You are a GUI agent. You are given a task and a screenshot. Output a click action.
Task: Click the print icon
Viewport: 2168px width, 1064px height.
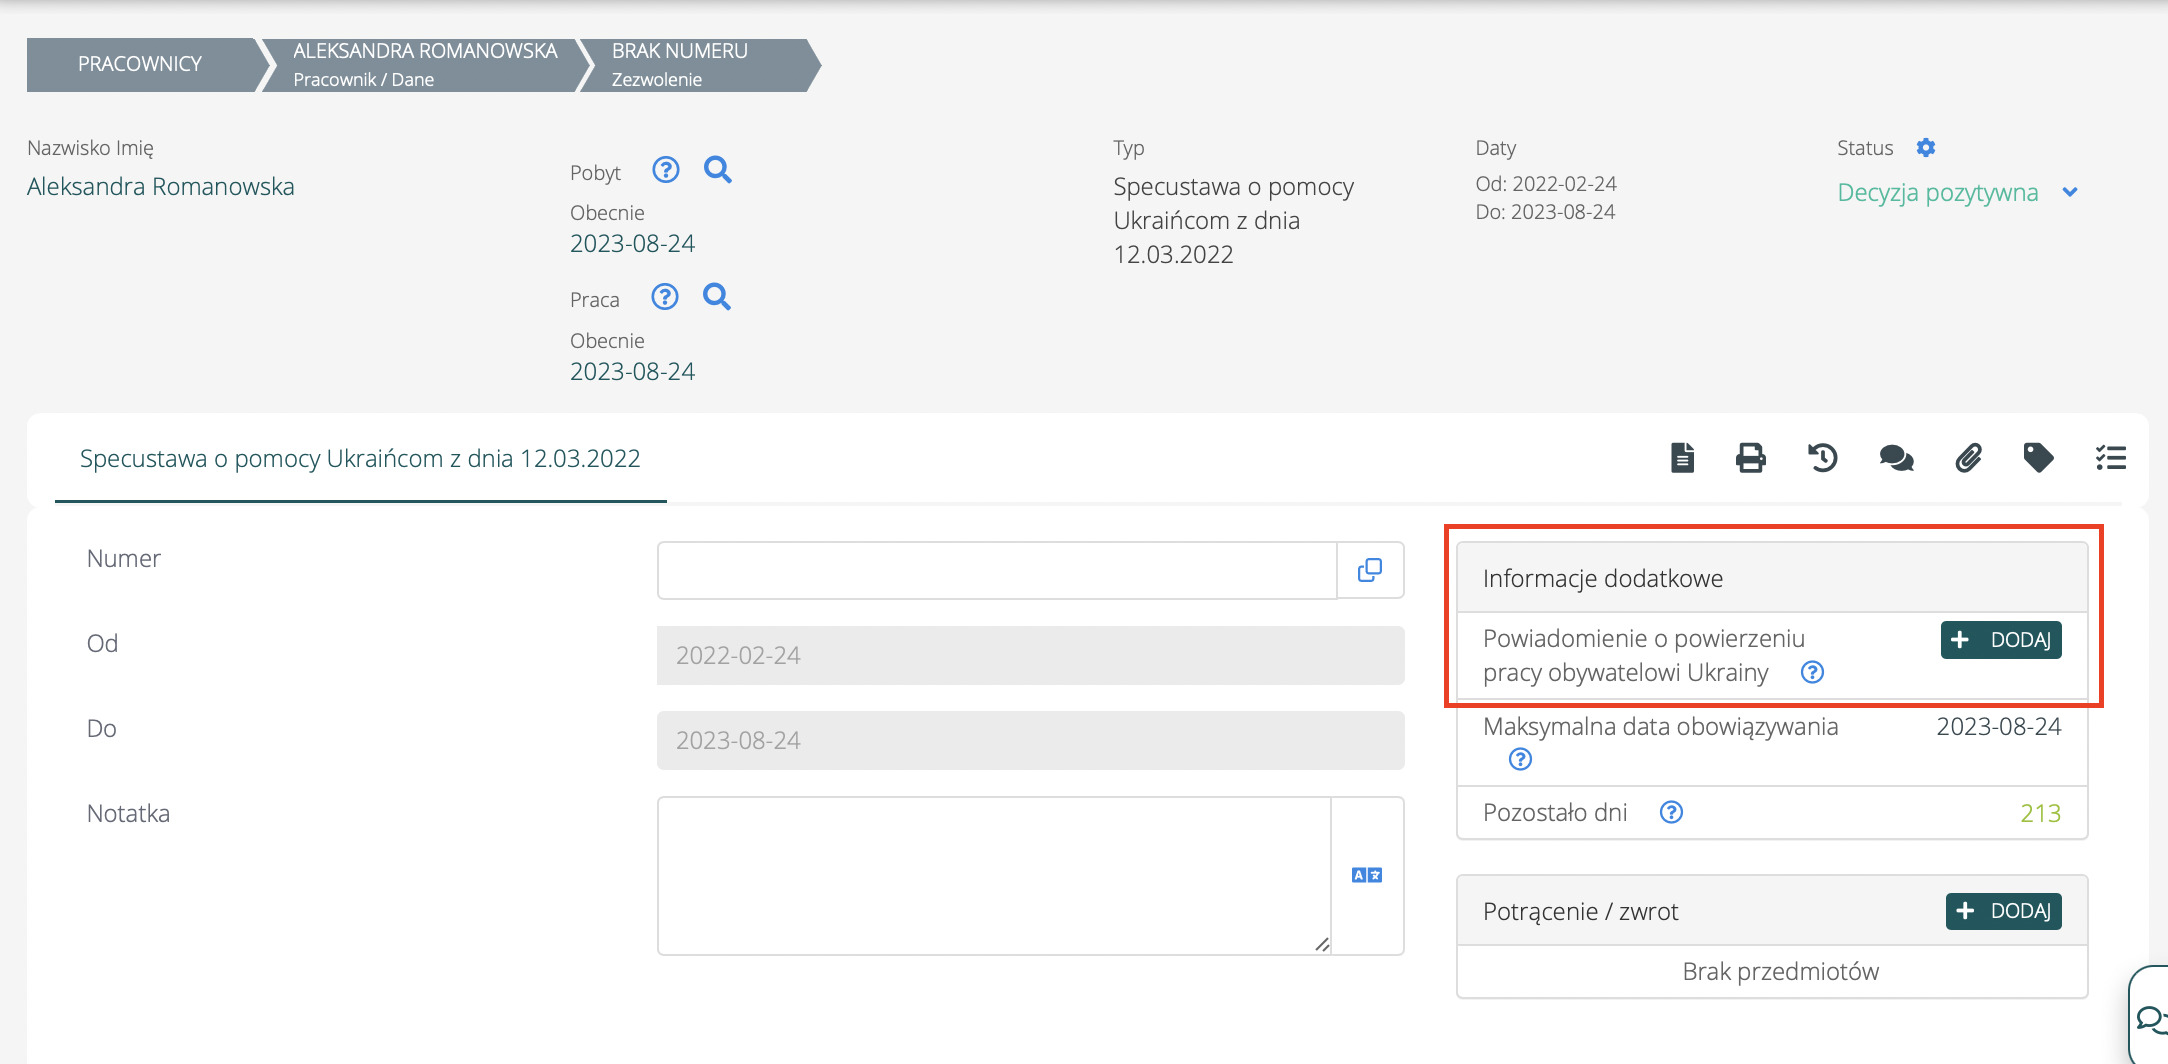point(1750,458)
